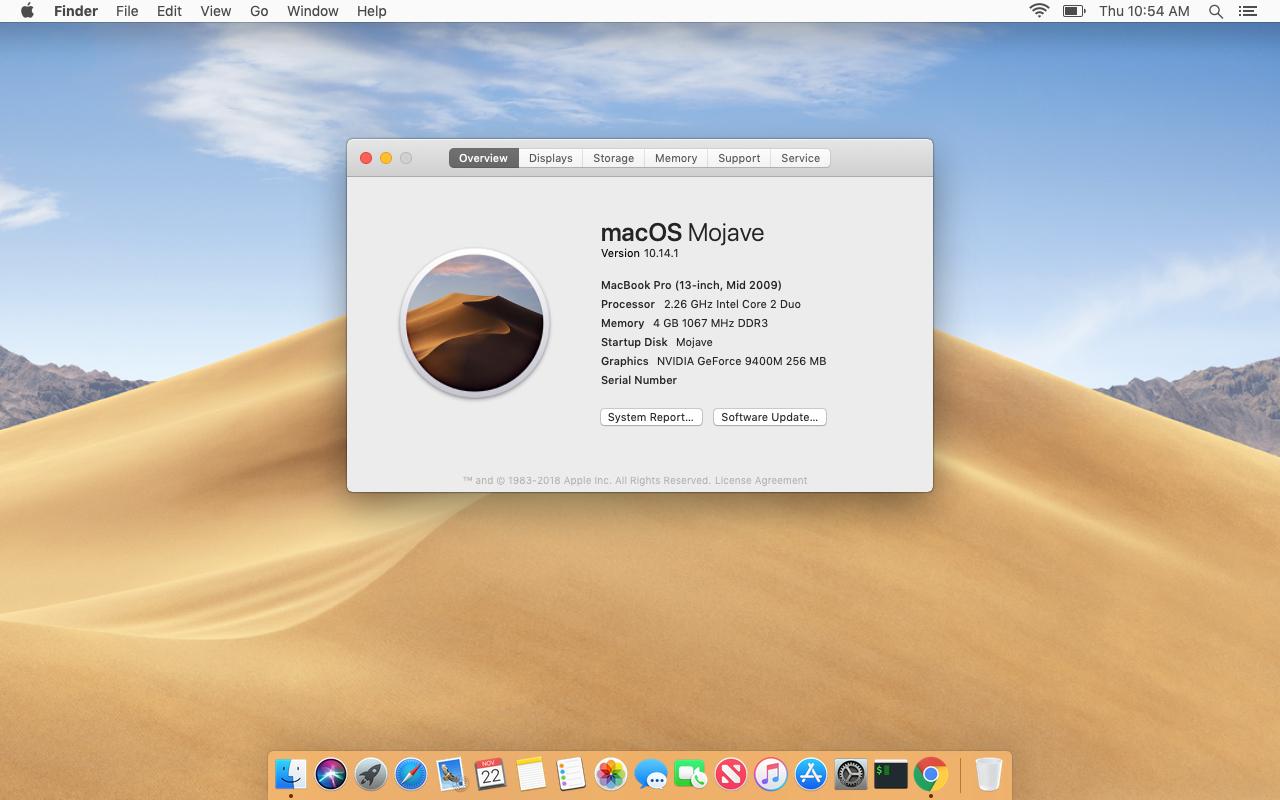The height and width of the screenshot is (800, 1280).
Task: Start a FaceTime call from the Dock
Action: 690,773
